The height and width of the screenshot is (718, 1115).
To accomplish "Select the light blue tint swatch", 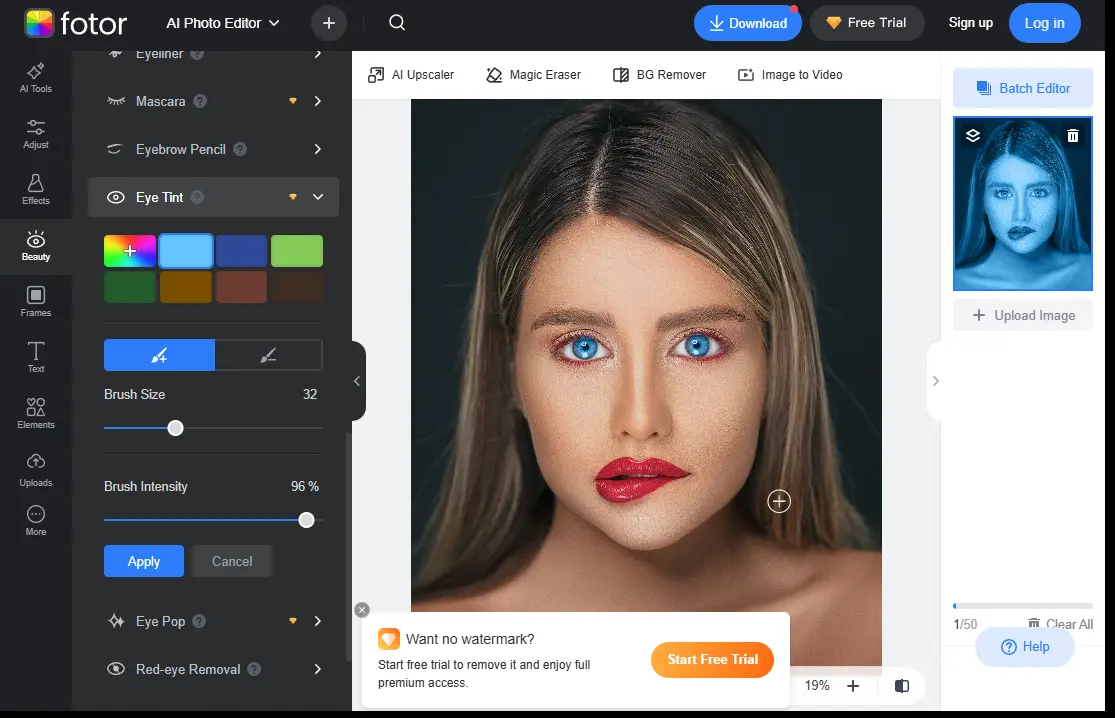I will 186,251.
